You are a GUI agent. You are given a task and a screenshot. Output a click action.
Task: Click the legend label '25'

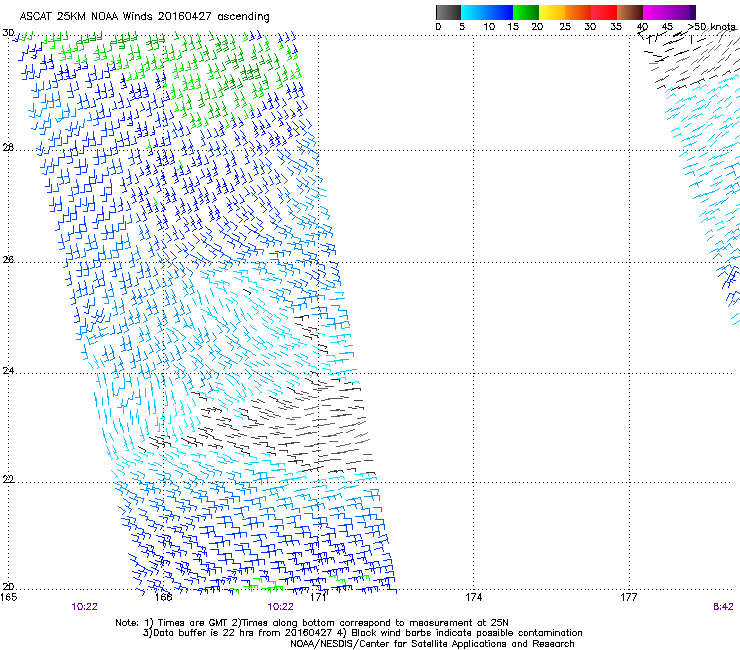click(565, 27)
